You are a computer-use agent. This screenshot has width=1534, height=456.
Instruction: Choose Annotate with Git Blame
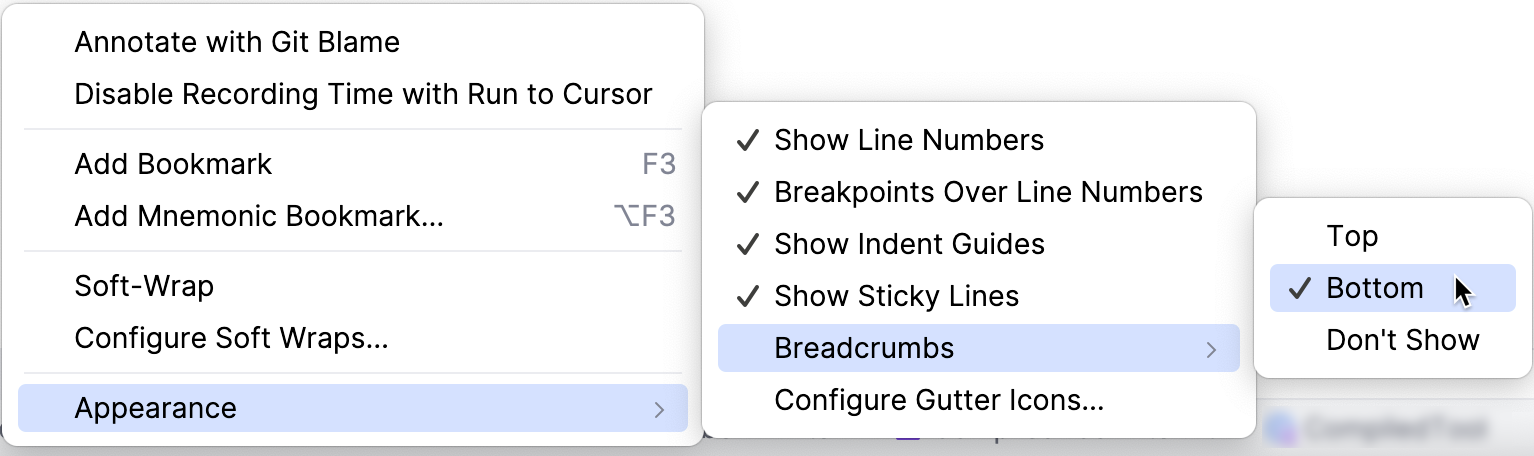click(237, 42)
